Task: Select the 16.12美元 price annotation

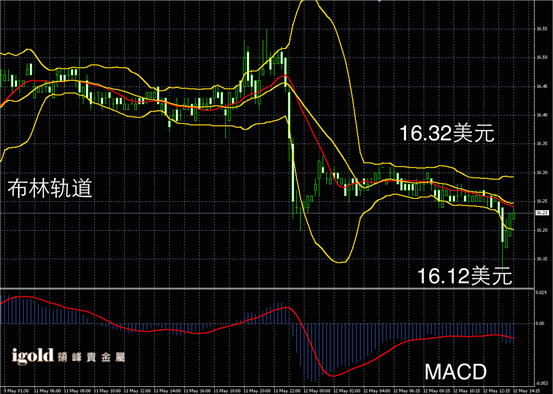Action: [x=464, y=276]
